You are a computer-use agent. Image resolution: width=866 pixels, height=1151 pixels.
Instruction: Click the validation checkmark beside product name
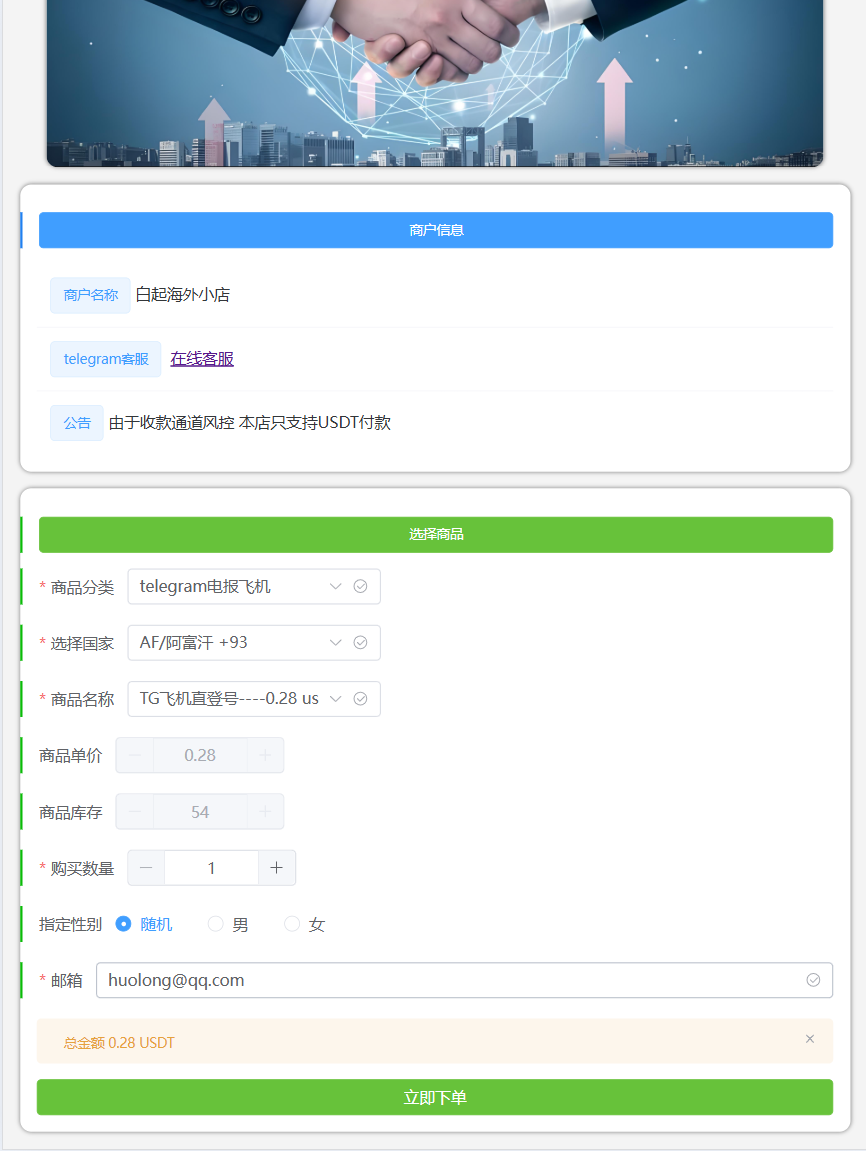360,698
